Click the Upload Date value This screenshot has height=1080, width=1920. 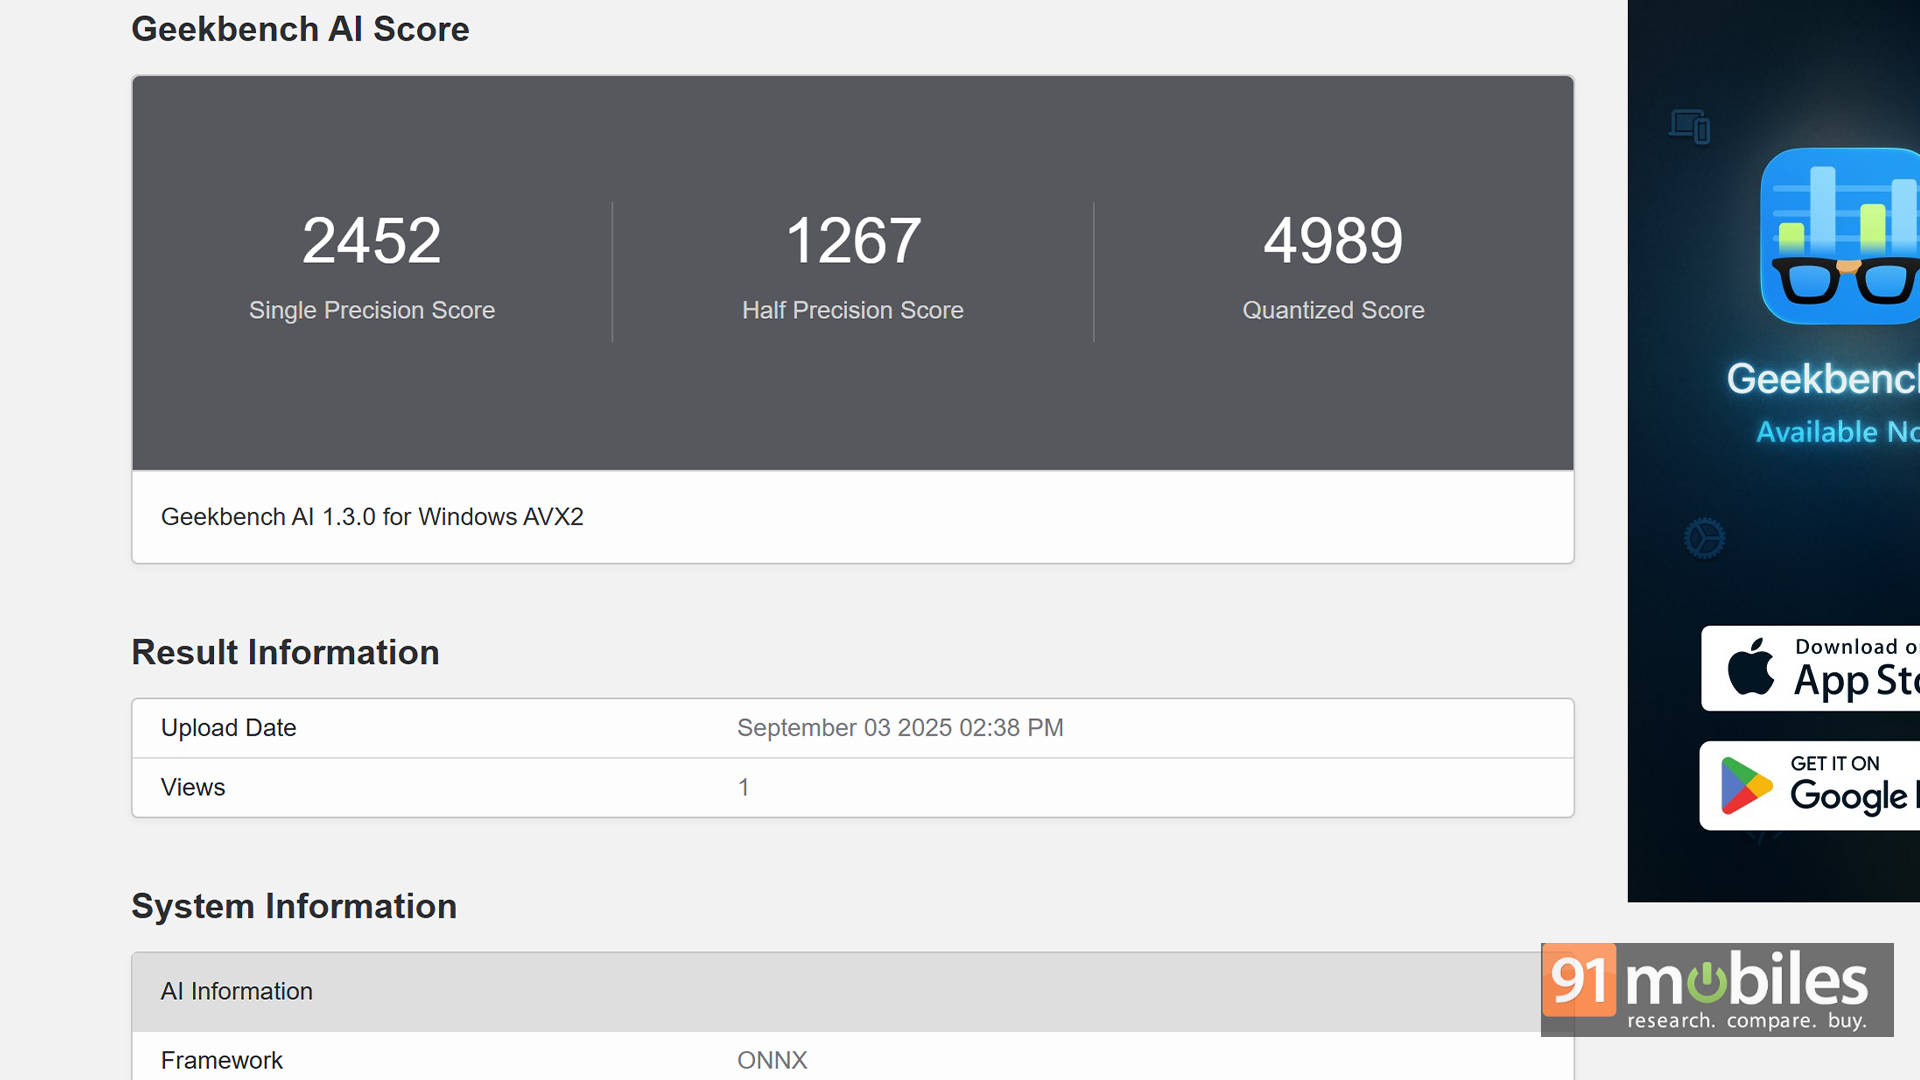point(899,728)
